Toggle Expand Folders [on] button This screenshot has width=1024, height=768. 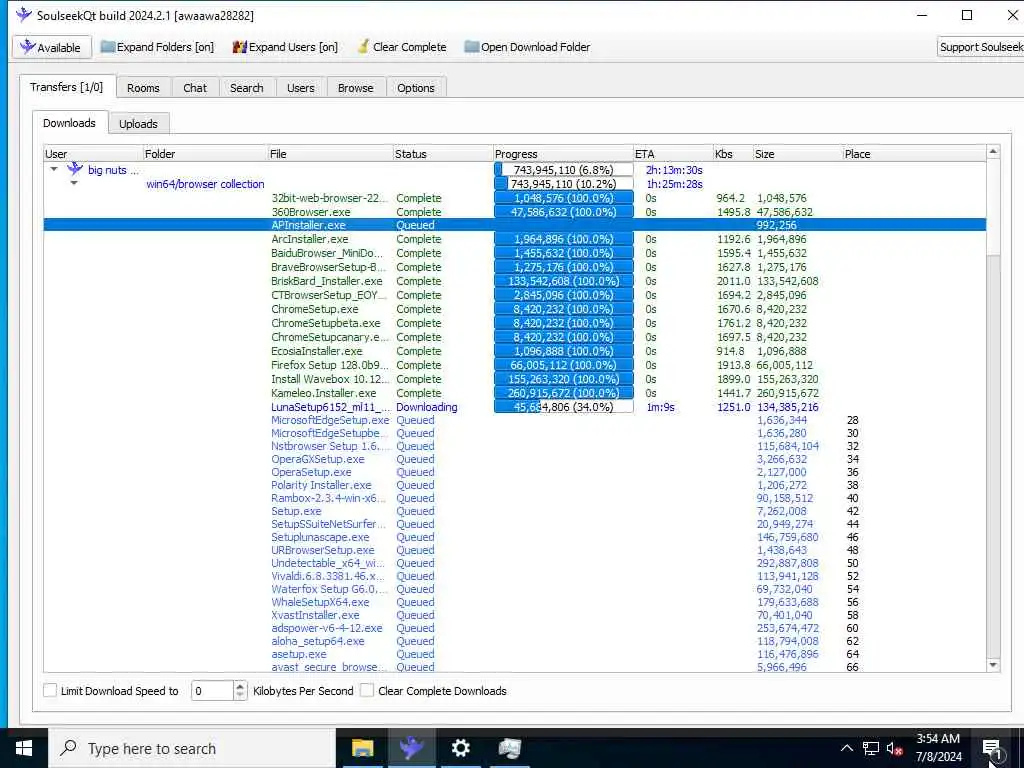point(157,47)
